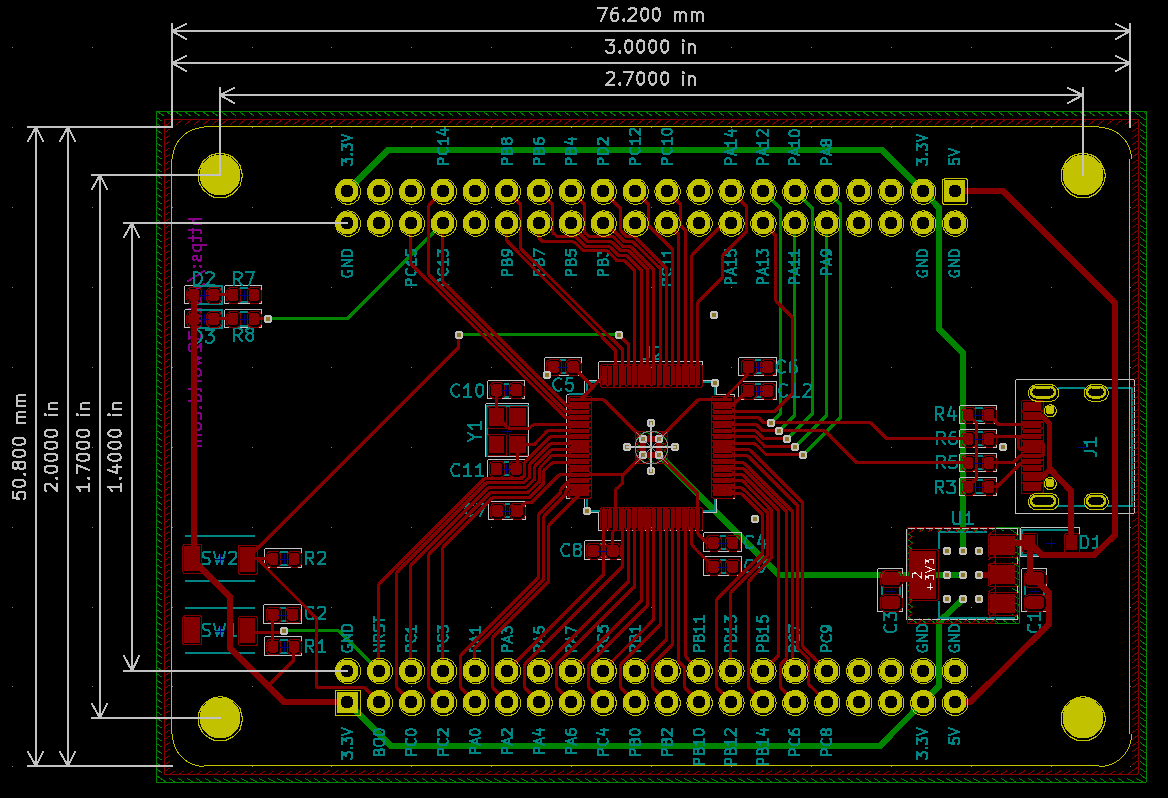Select the PC0 pin label

coord(411,742)
